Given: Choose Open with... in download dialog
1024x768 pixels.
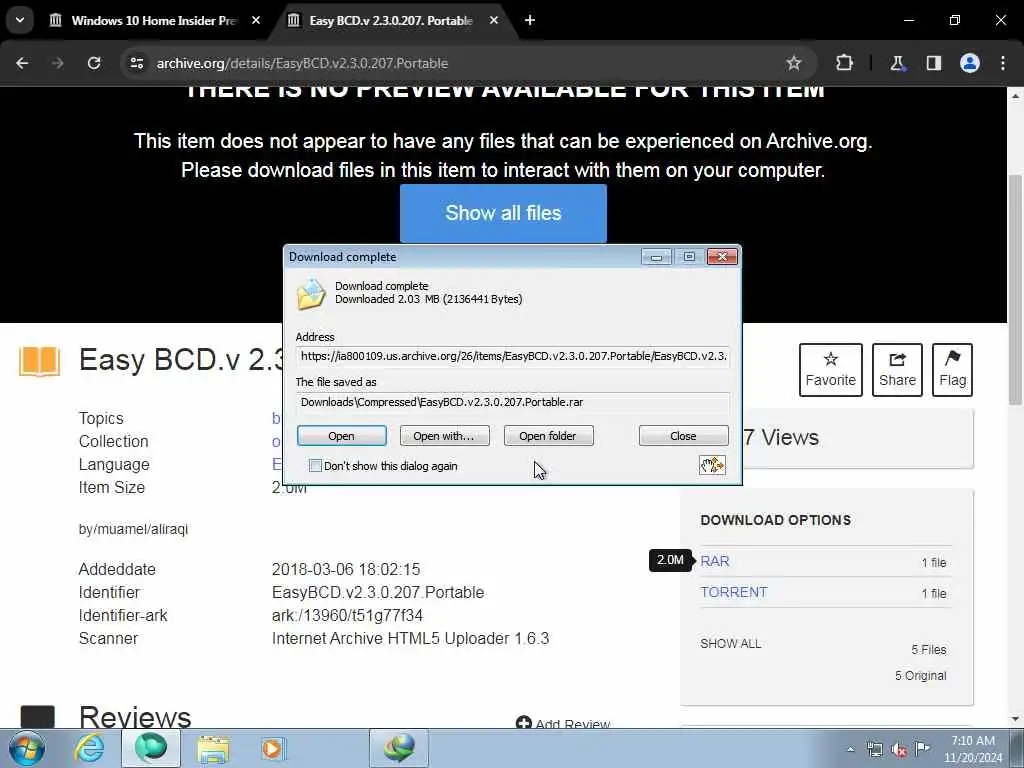Looking at the screenshot, I should pyautogui.click(x=444, y=436).
